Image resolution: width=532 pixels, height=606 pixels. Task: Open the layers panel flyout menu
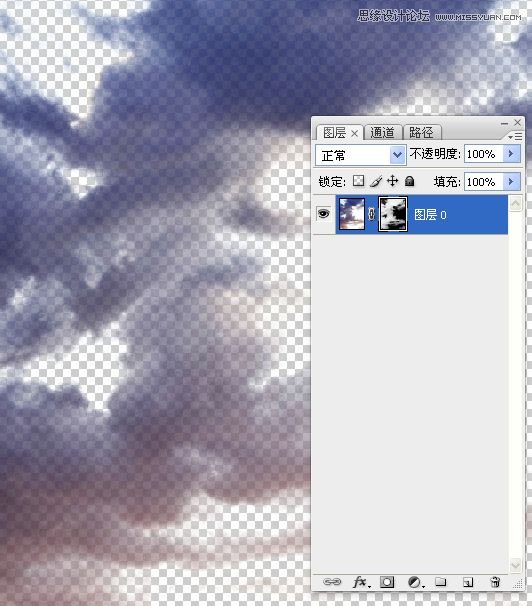(515, 136)
